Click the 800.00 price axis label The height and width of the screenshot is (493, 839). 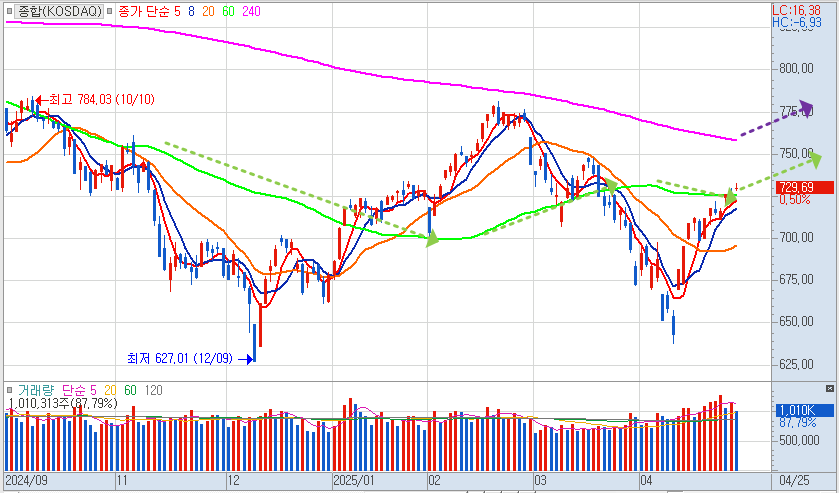(x=797, y=69)
